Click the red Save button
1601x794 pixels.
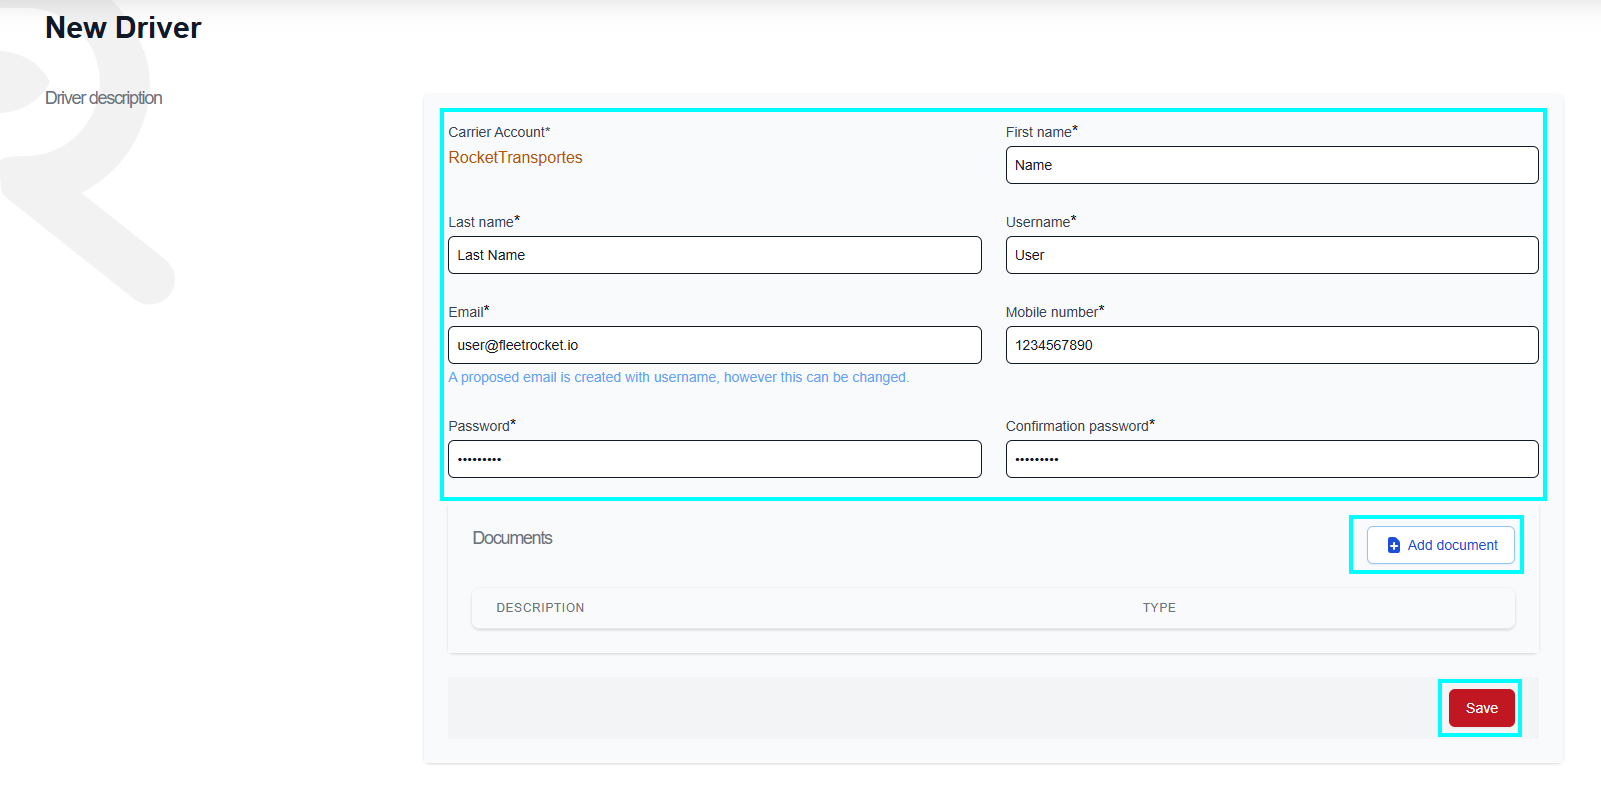coord(1482,708)
